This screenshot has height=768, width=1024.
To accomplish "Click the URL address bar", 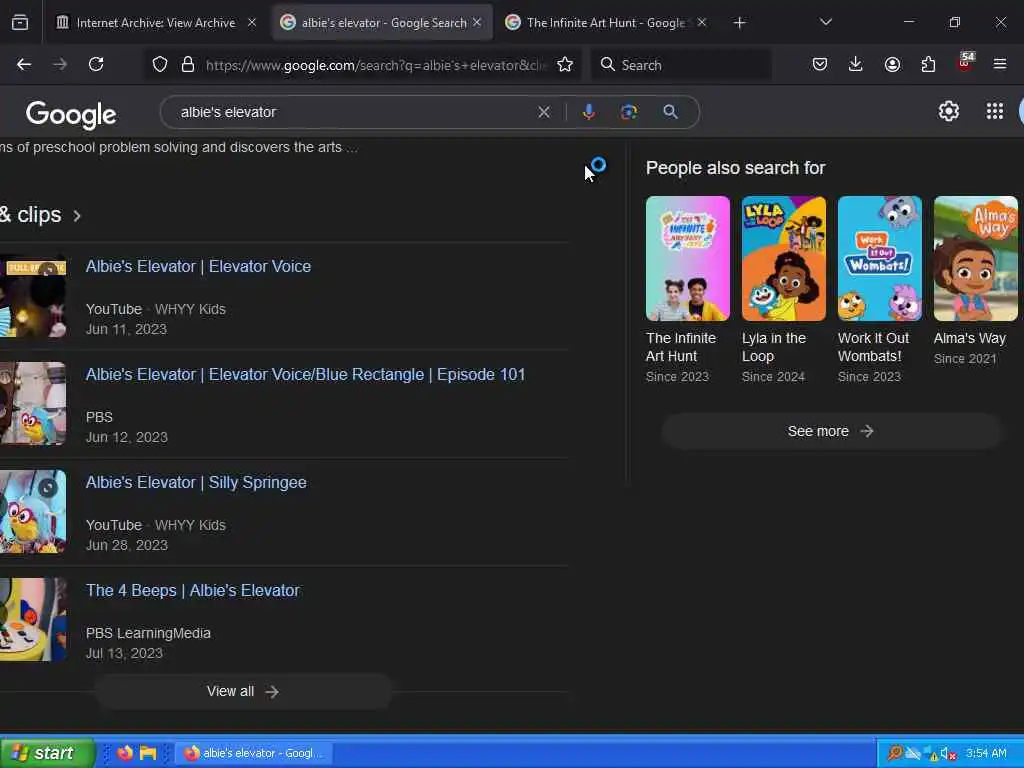I will (376, 65).
